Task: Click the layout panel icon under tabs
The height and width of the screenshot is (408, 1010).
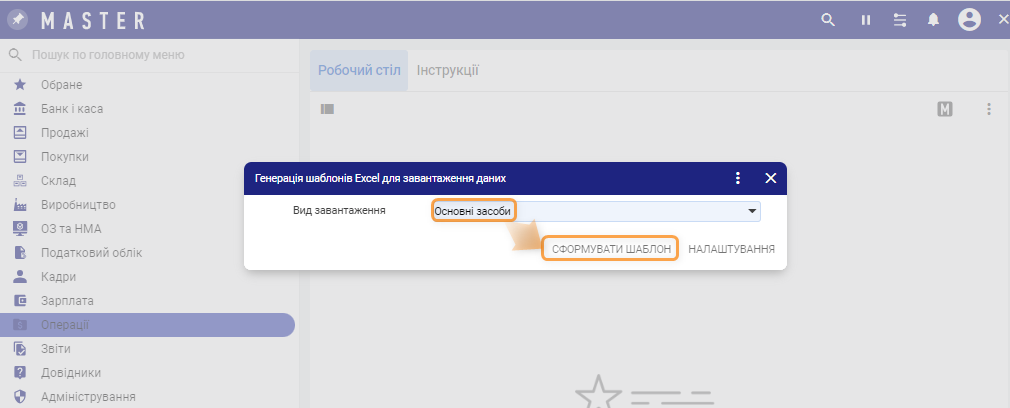Action: pyautogui.click(x=327, y=109)
